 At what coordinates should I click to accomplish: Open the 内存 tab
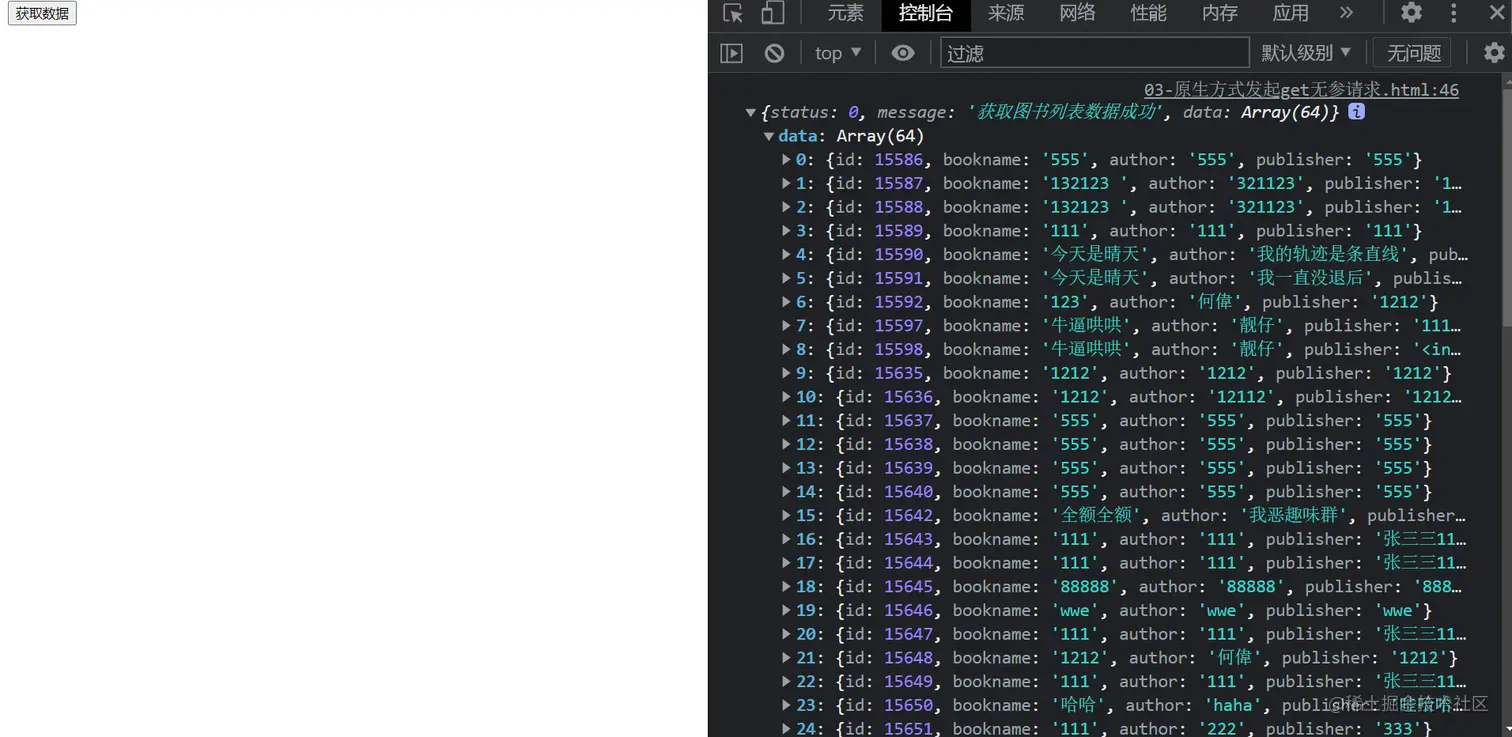[1219, 13]
